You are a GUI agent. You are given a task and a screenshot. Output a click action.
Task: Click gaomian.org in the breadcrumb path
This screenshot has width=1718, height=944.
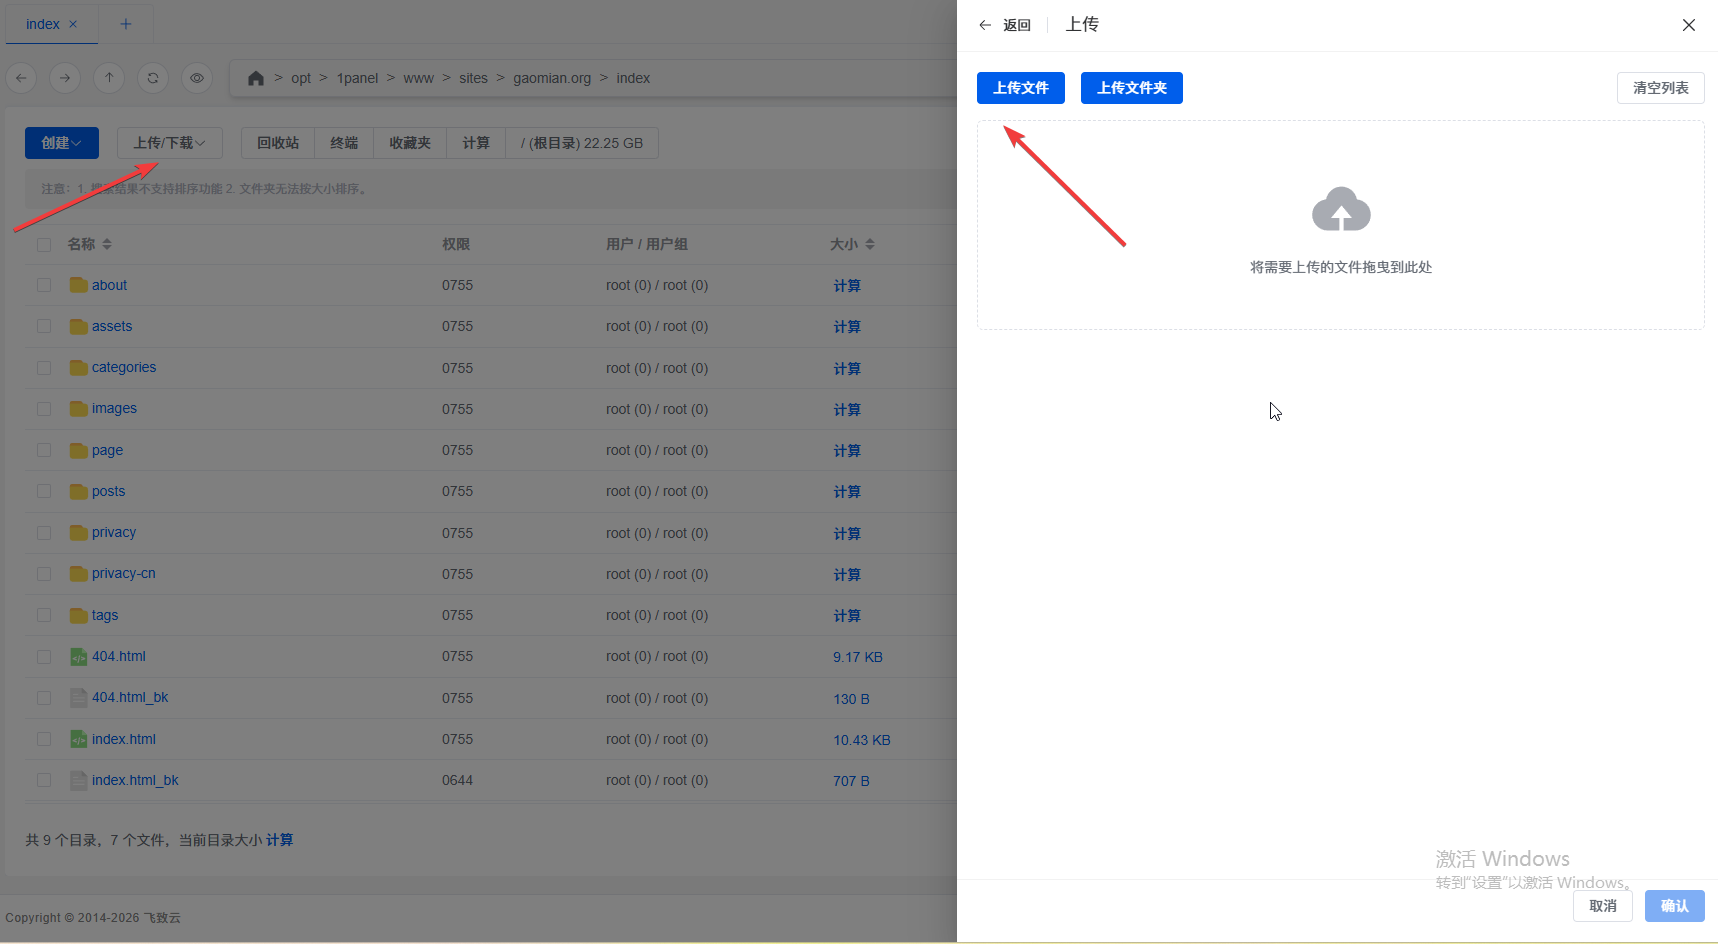click(552, 78)
